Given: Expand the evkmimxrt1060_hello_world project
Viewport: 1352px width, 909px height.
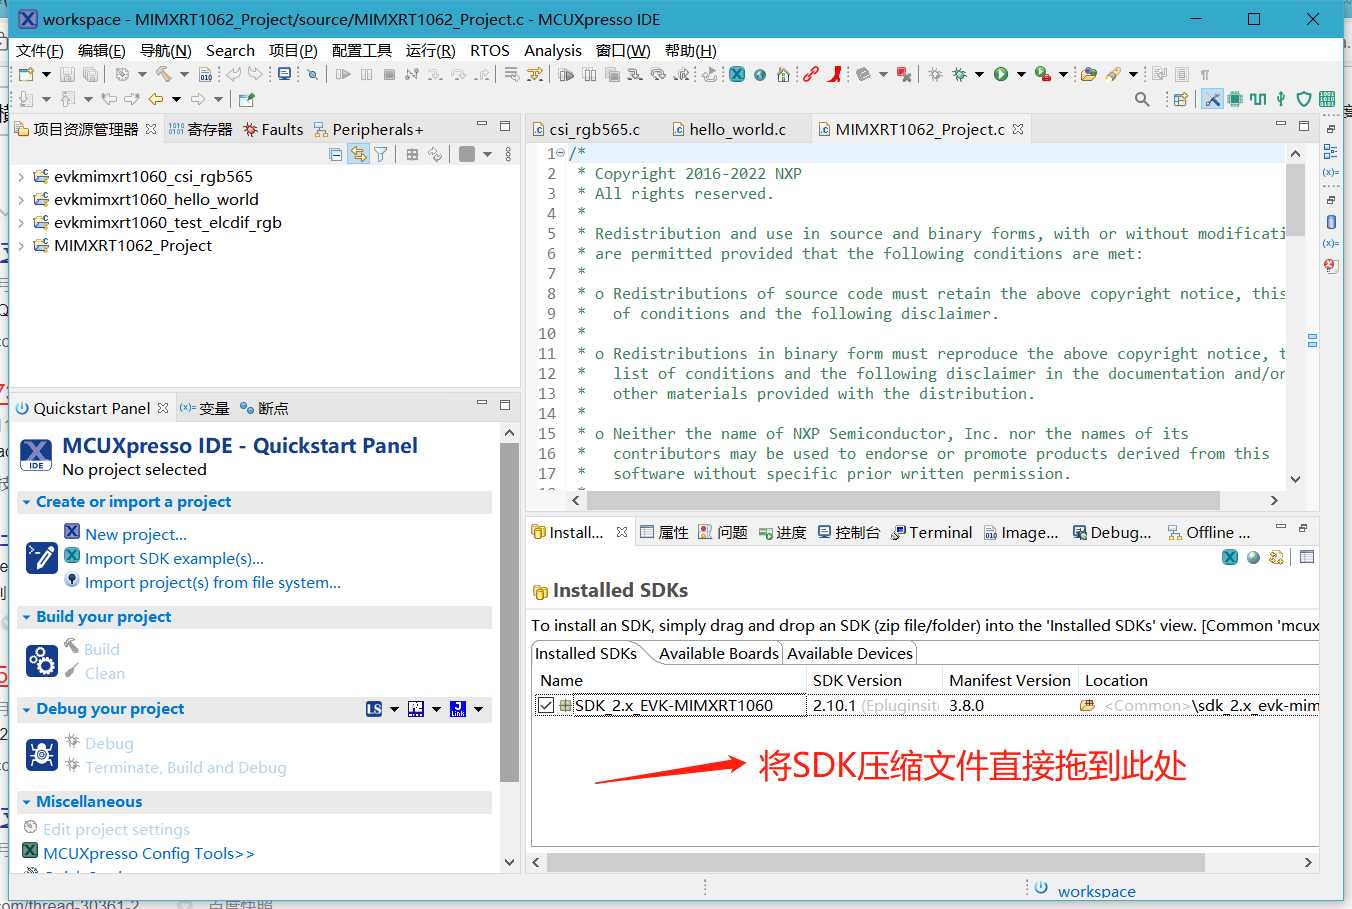Looking at the screenshot, I should [x=19, y=199].
